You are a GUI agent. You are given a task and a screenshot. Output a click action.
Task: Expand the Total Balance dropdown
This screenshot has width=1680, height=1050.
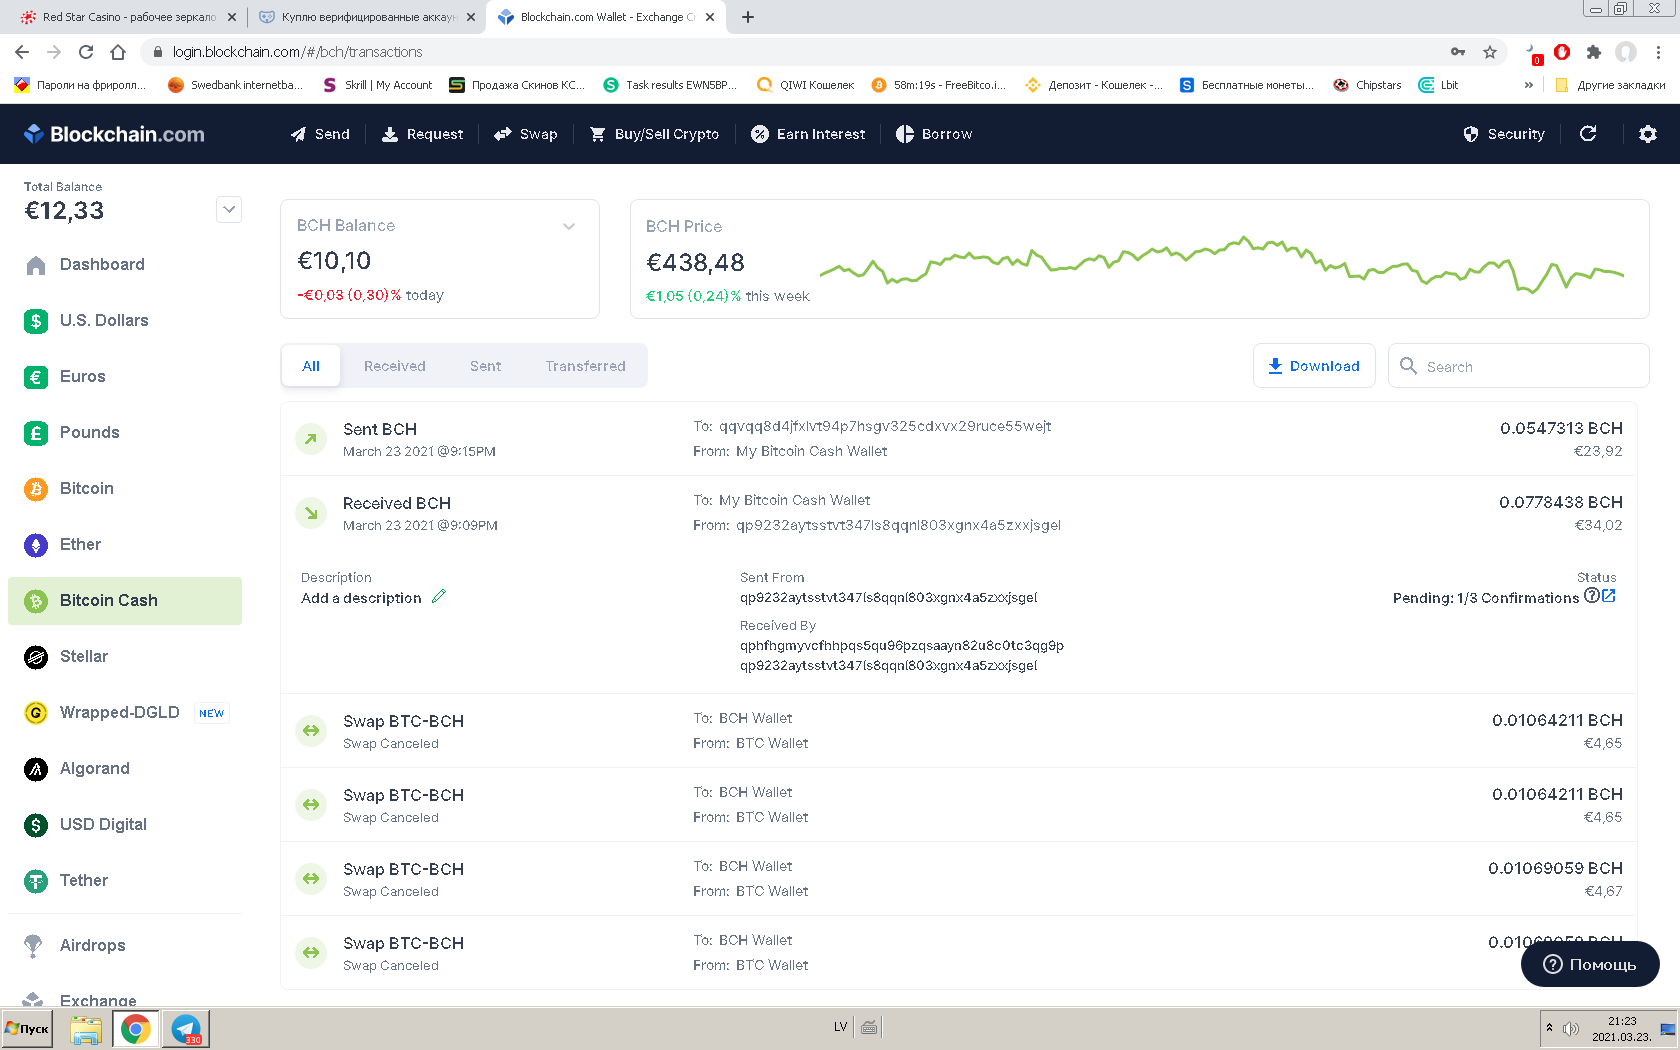point(229,209)
